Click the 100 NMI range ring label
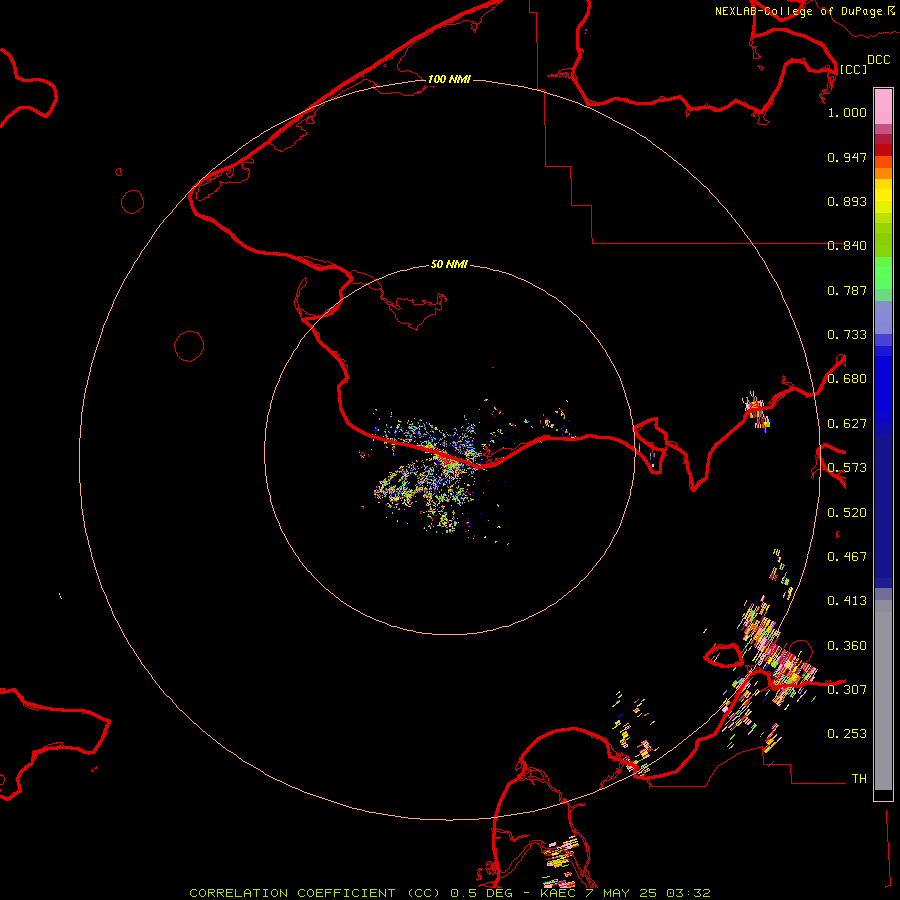900x900 pixels. 449,79
